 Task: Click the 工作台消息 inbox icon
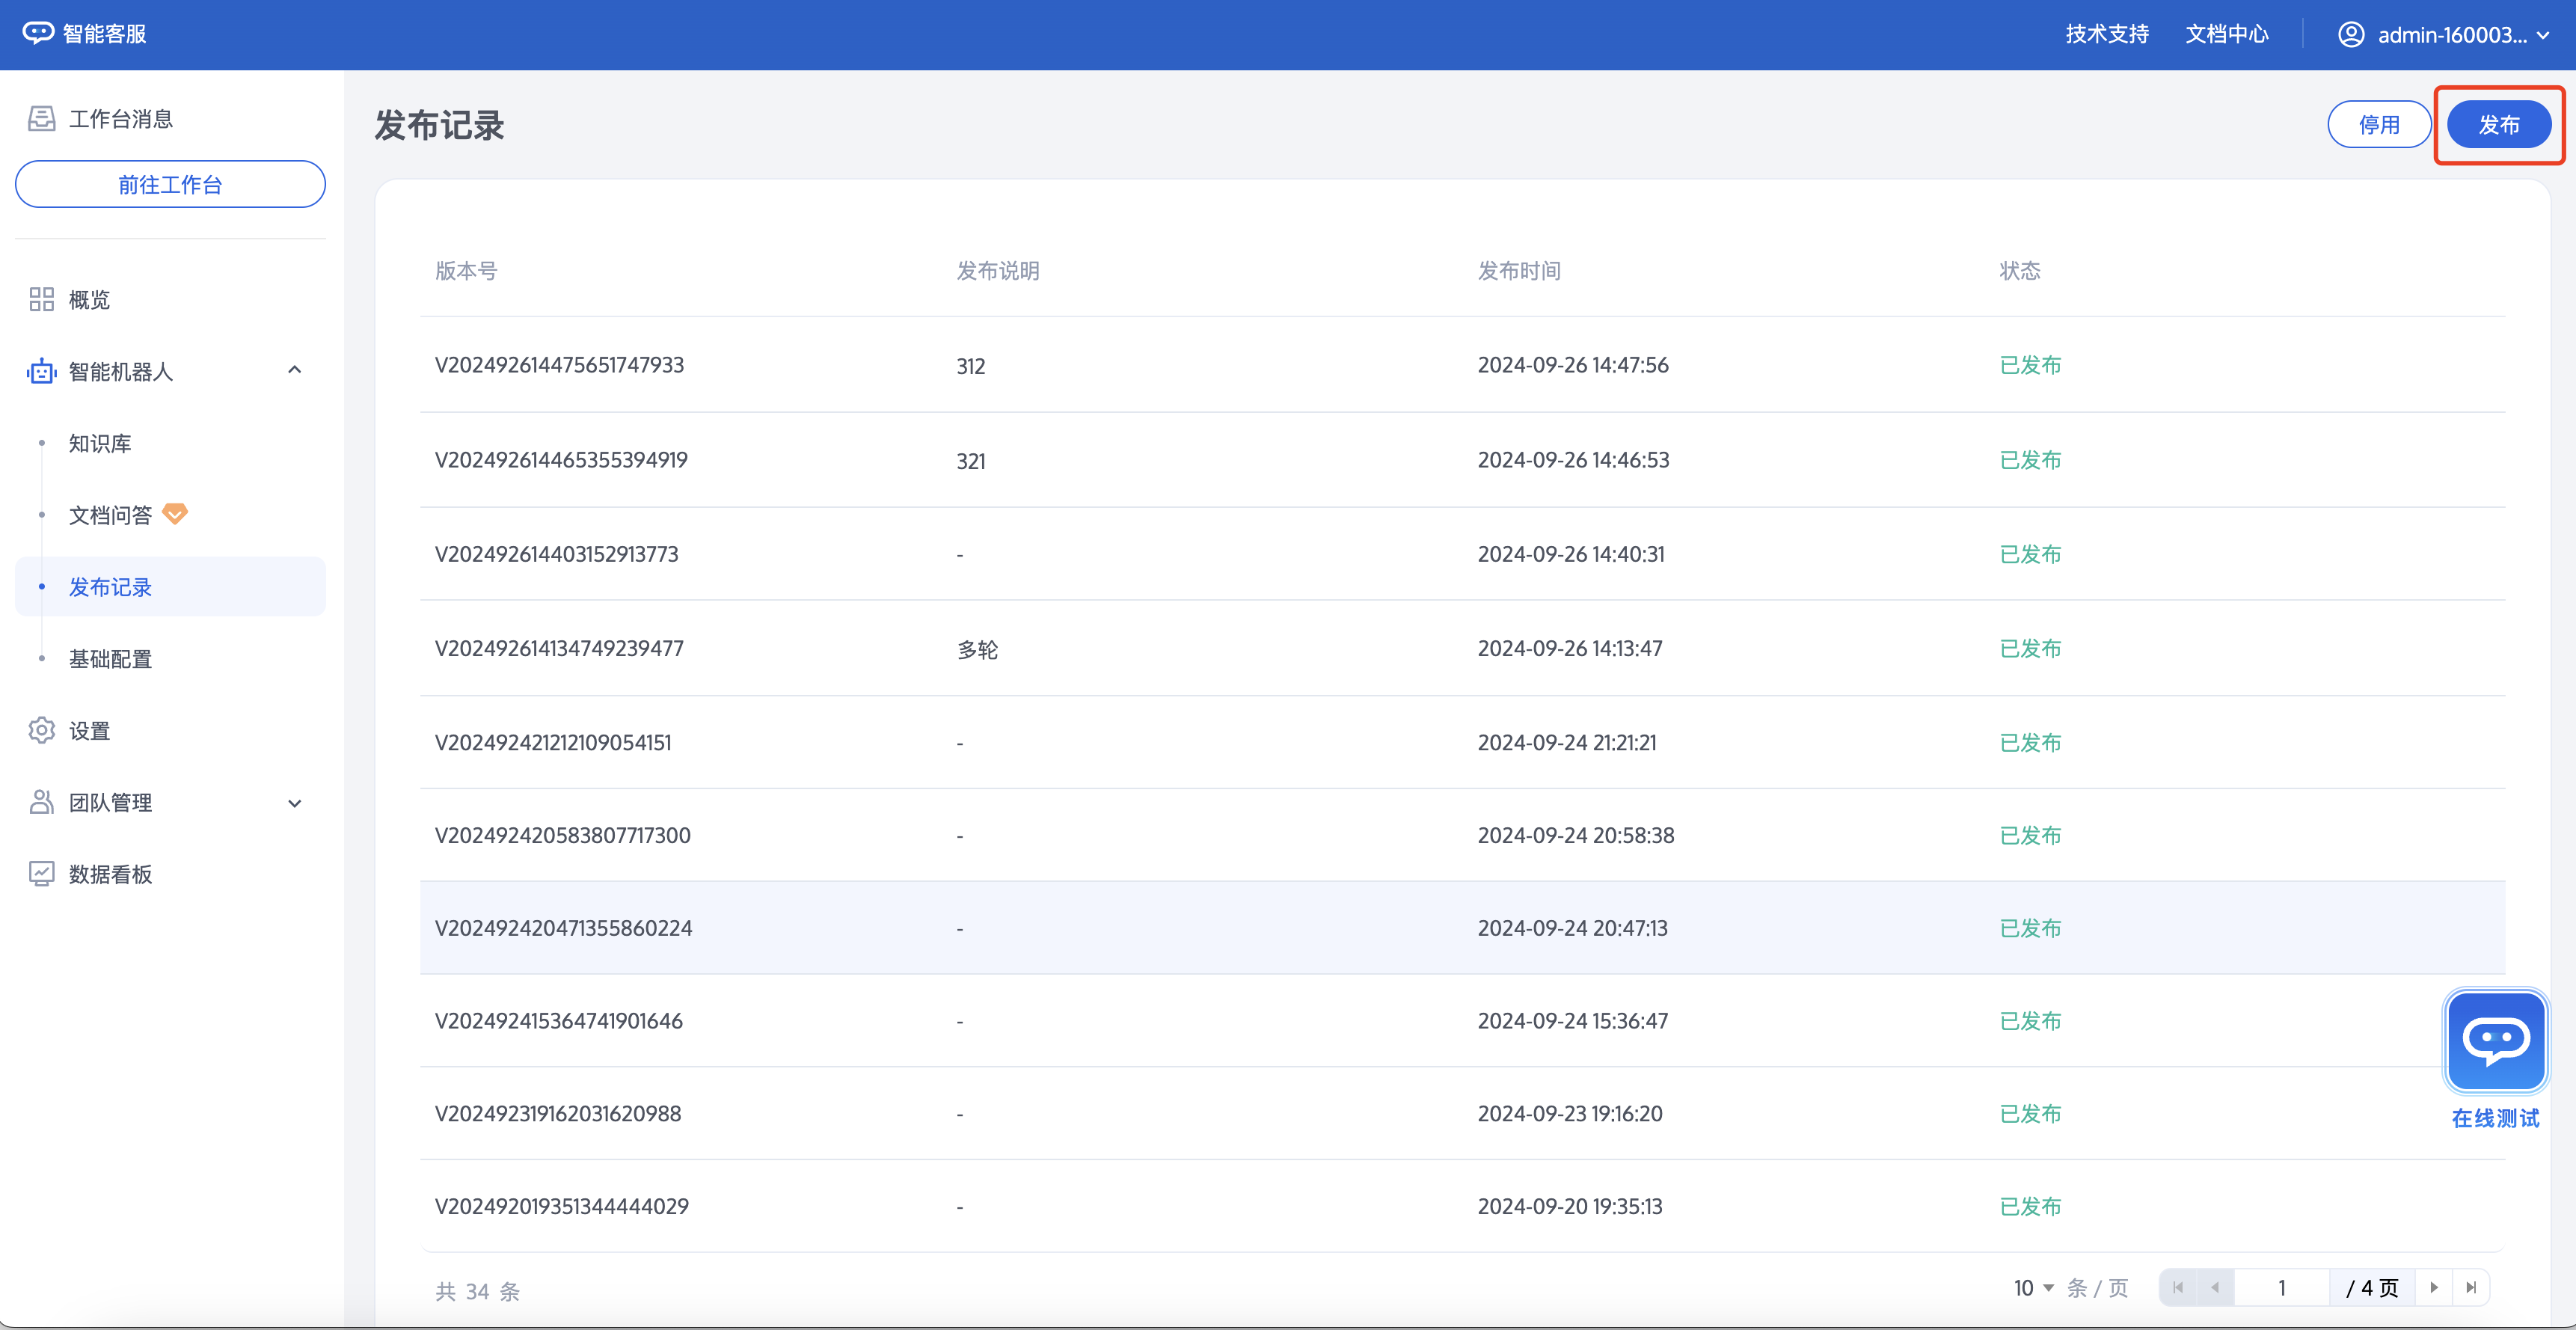(x=41, y=119)
